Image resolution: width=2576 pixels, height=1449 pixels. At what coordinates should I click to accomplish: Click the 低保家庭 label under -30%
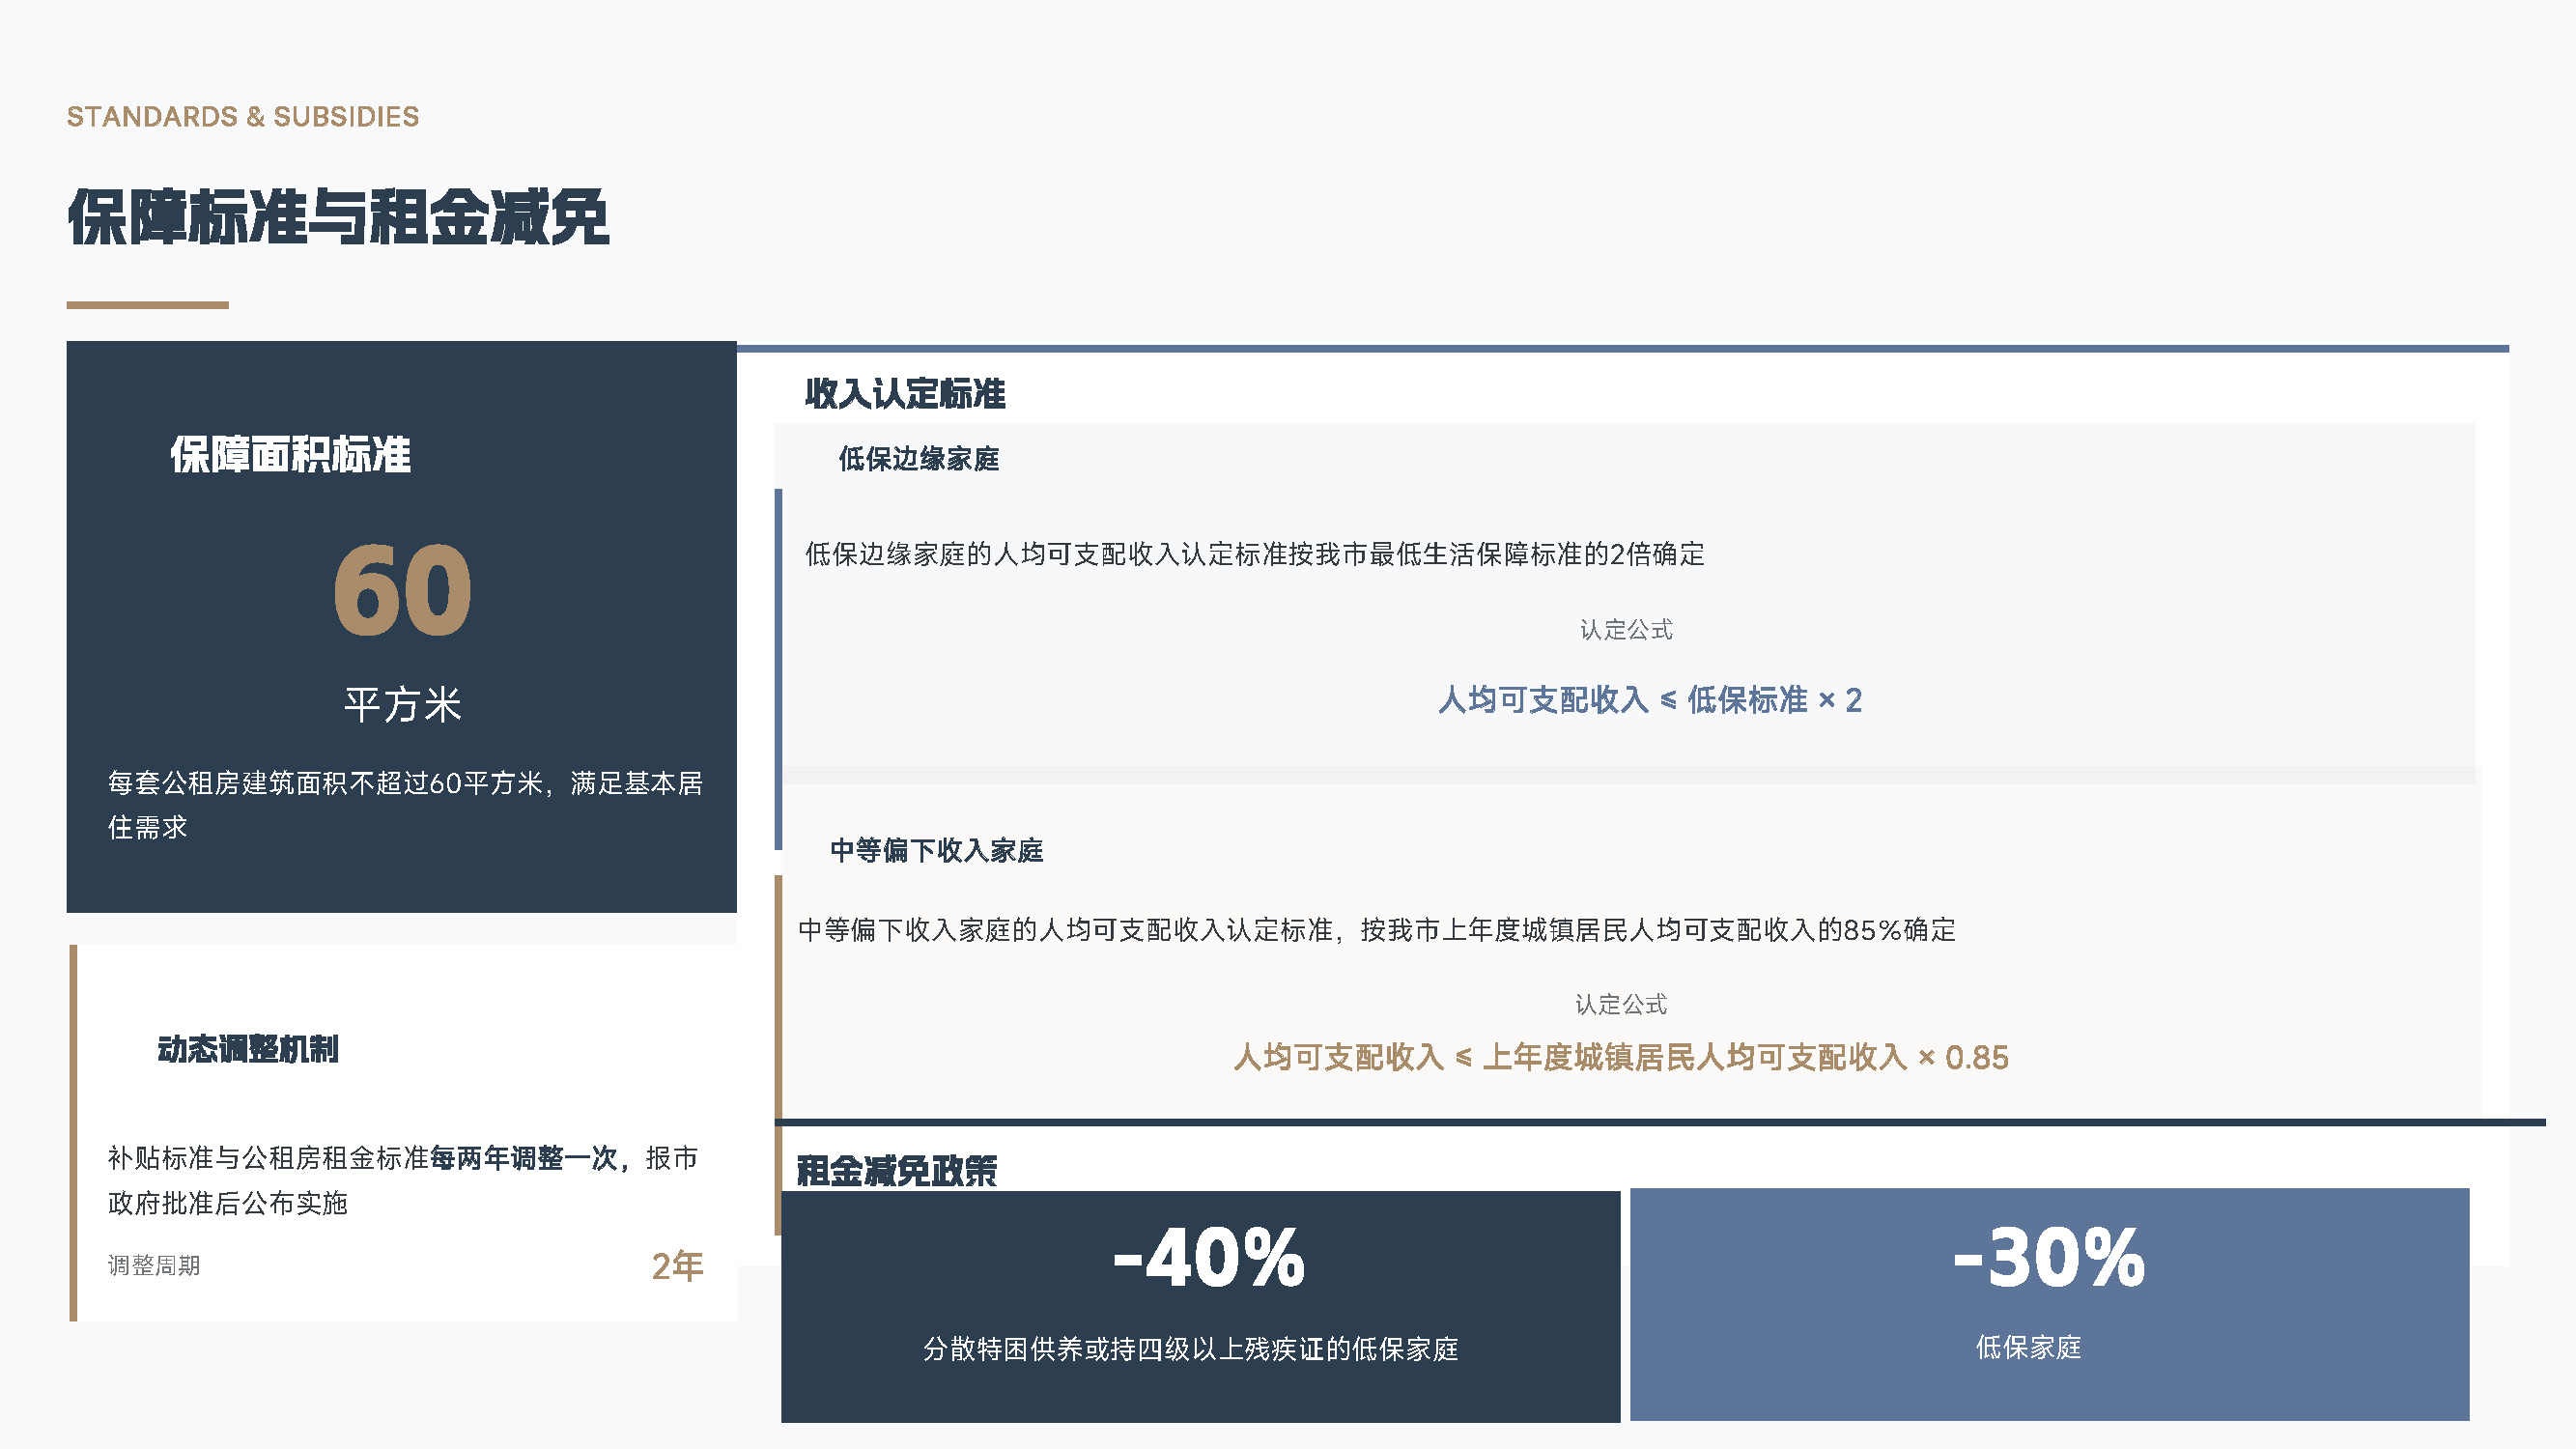(x=2028, y=1347)
